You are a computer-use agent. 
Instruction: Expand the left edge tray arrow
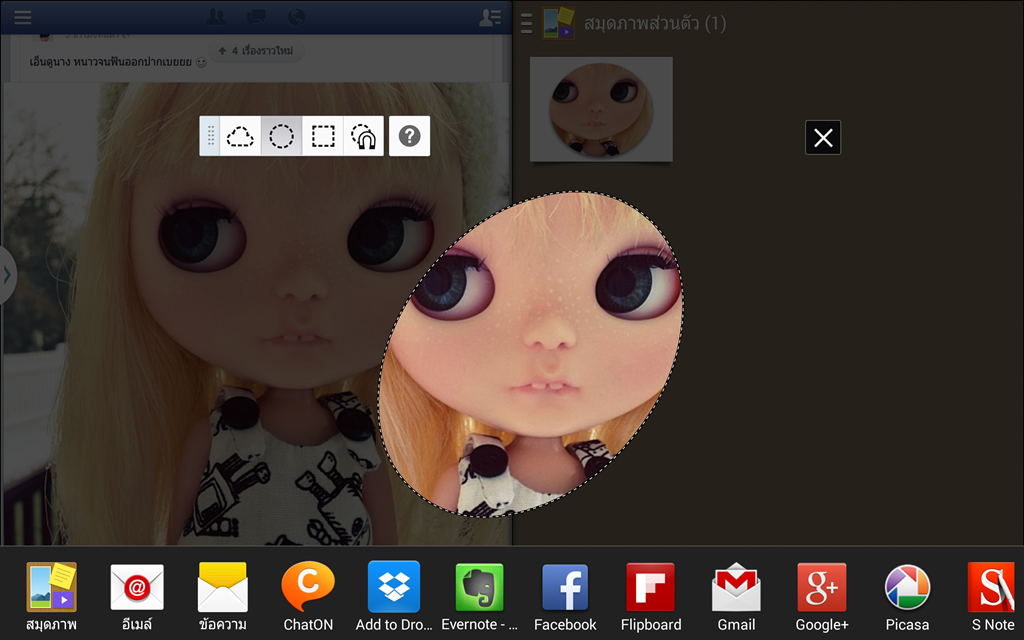(x=6, y=274)
